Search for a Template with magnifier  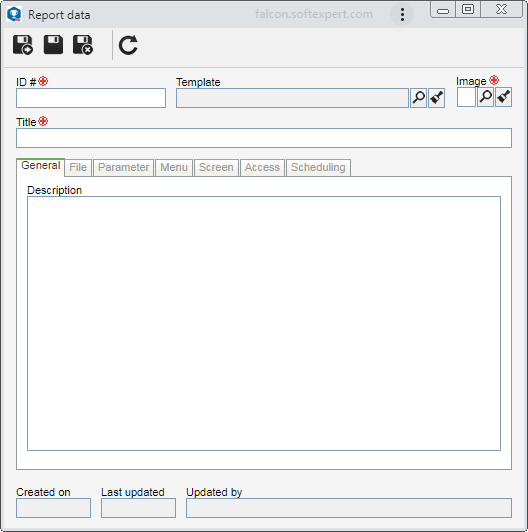coord(418,98)
